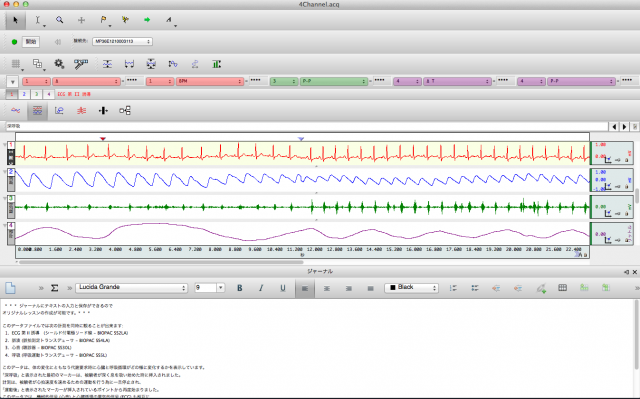640x399 pixels.
Task: Open the Lucida Grande font dropdown
Action: pyautogui.click(x=131, y=288)
